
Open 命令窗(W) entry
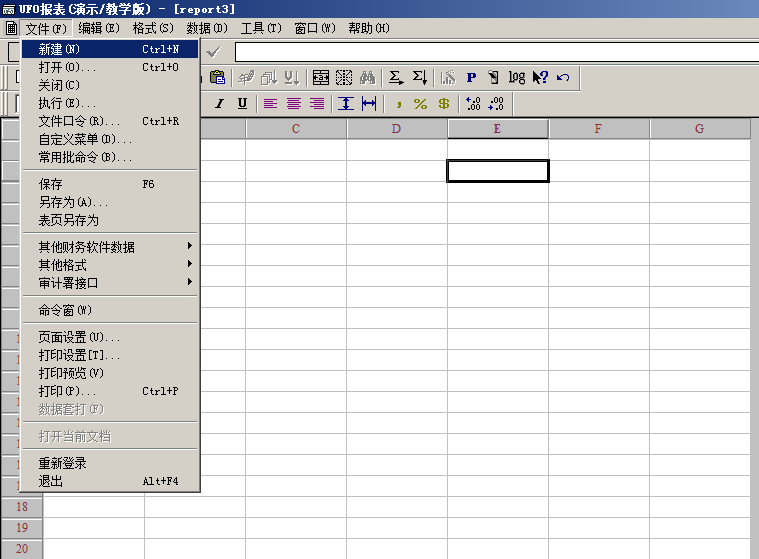pos(110,310)
